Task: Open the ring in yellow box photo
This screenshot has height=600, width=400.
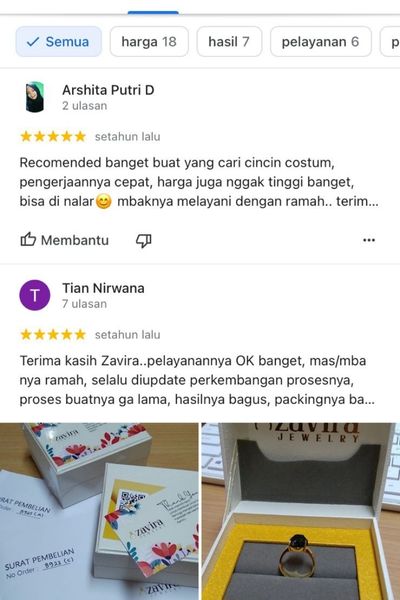Action: click(x=301, y=511)
